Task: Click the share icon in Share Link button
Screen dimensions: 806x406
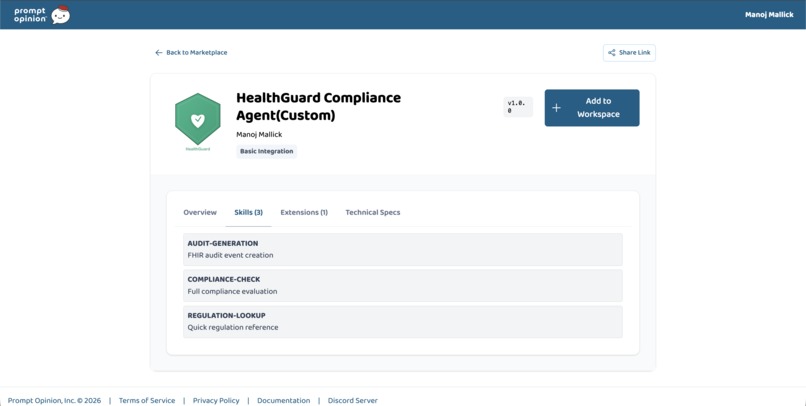Action: point(612,52)
